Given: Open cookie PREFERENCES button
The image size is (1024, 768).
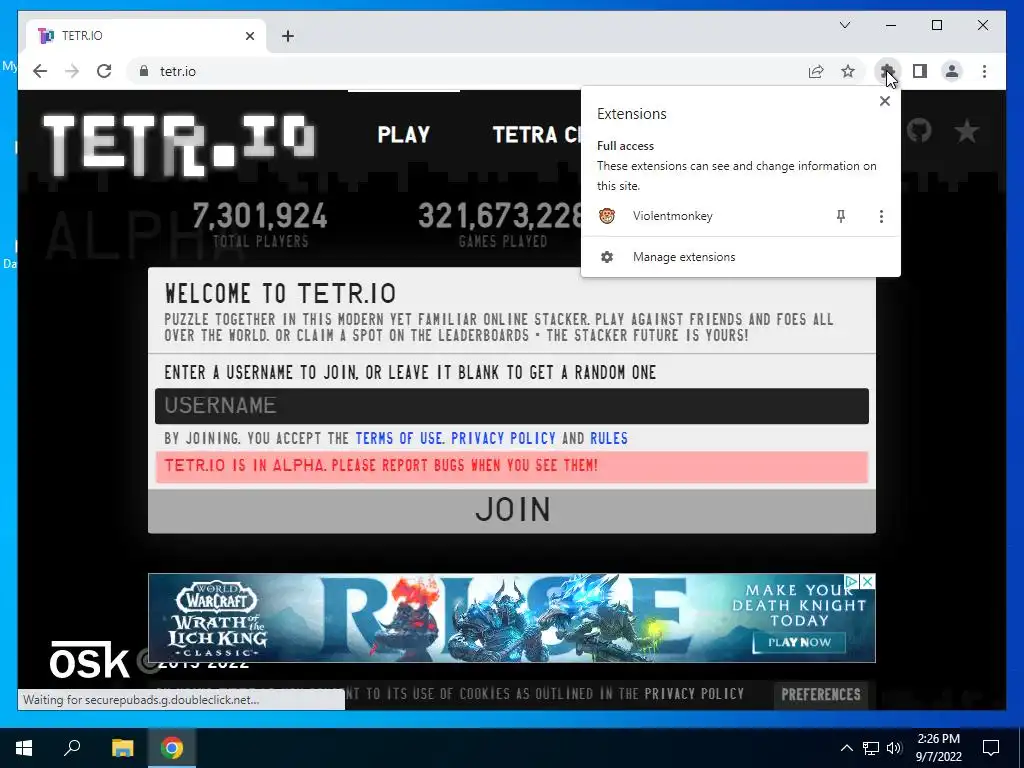Looking at the screenshot, I should tap(821, 694).
